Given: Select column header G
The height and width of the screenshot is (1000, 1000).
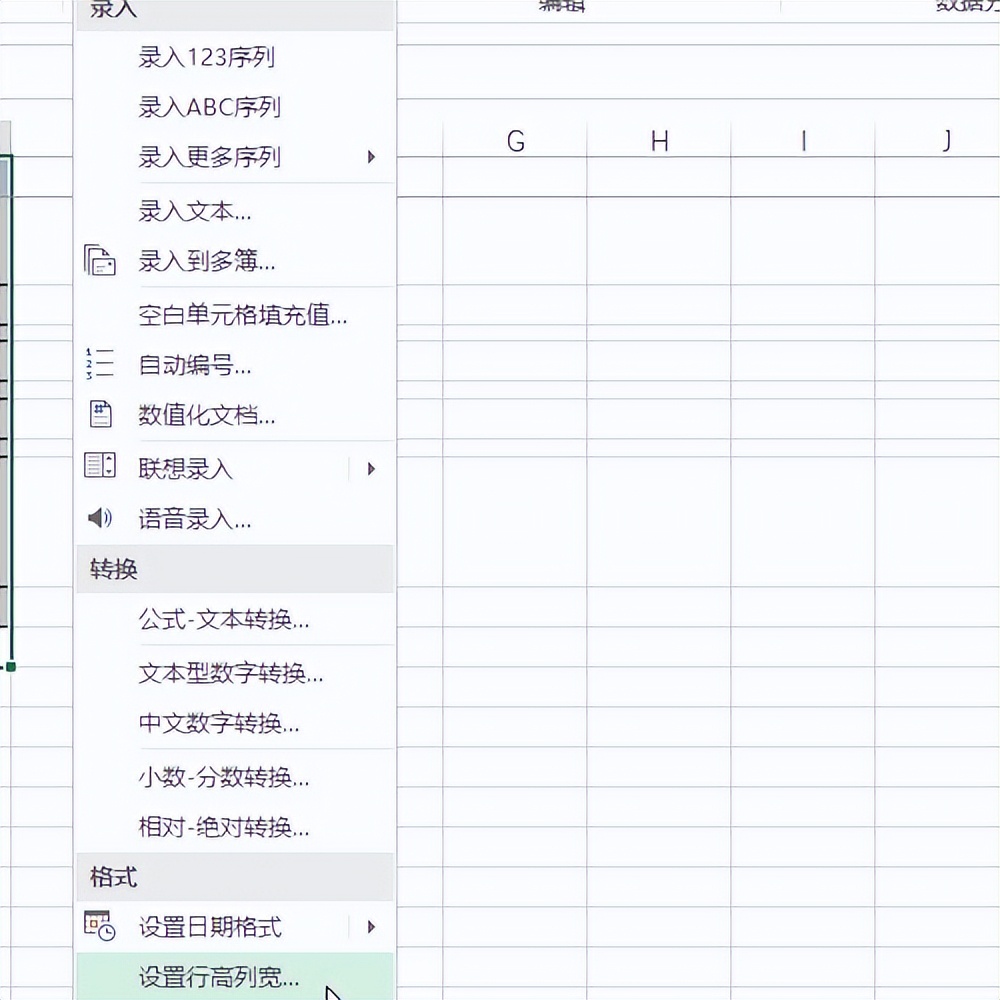Looking at the screenshot, I should coord(516,141).
